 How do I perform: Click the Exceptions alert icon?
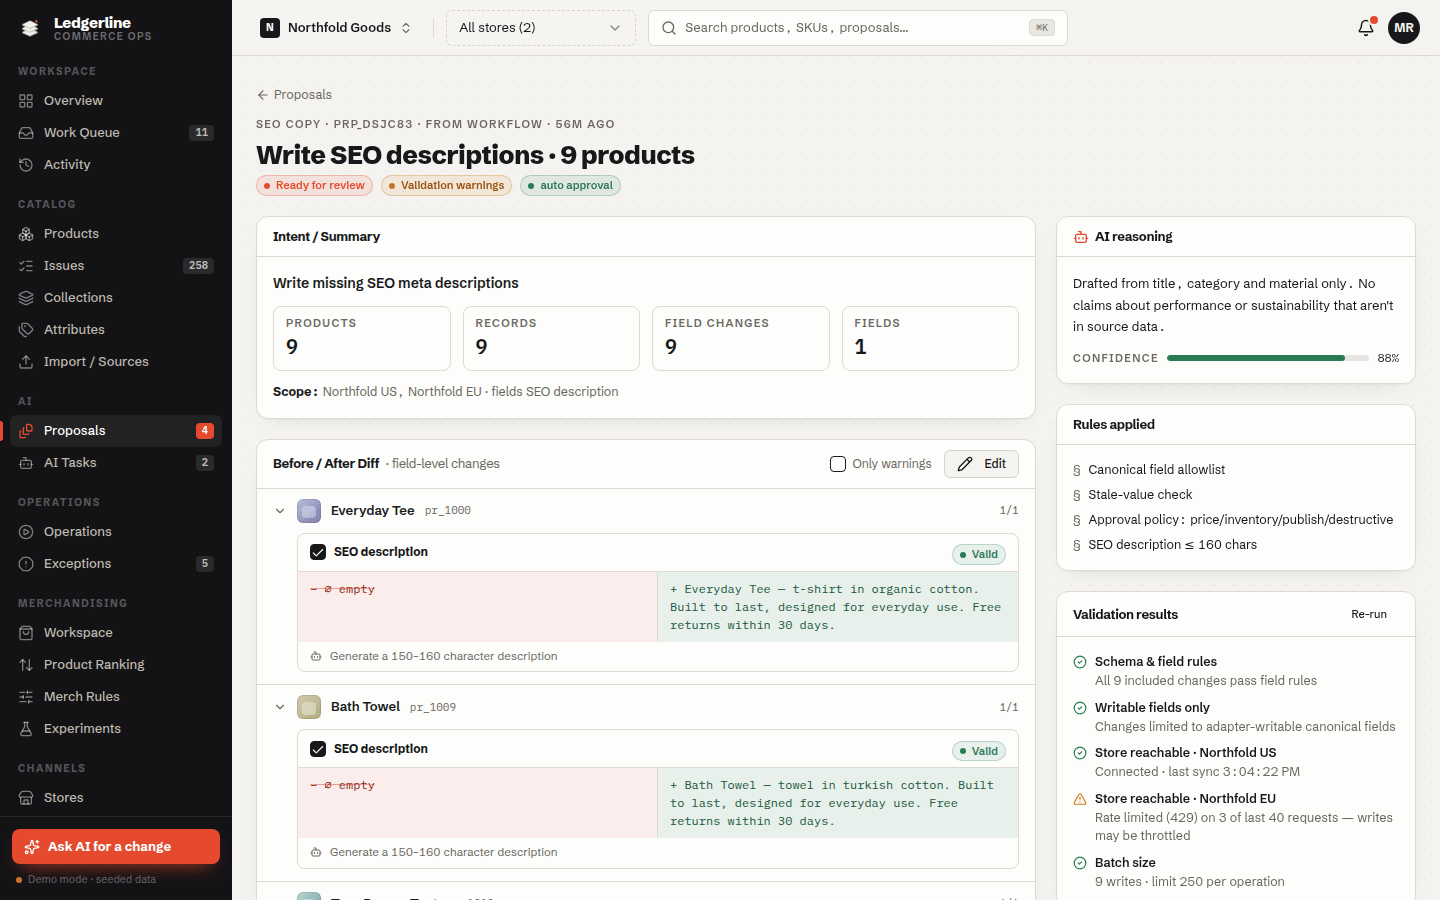pos(26,564)
